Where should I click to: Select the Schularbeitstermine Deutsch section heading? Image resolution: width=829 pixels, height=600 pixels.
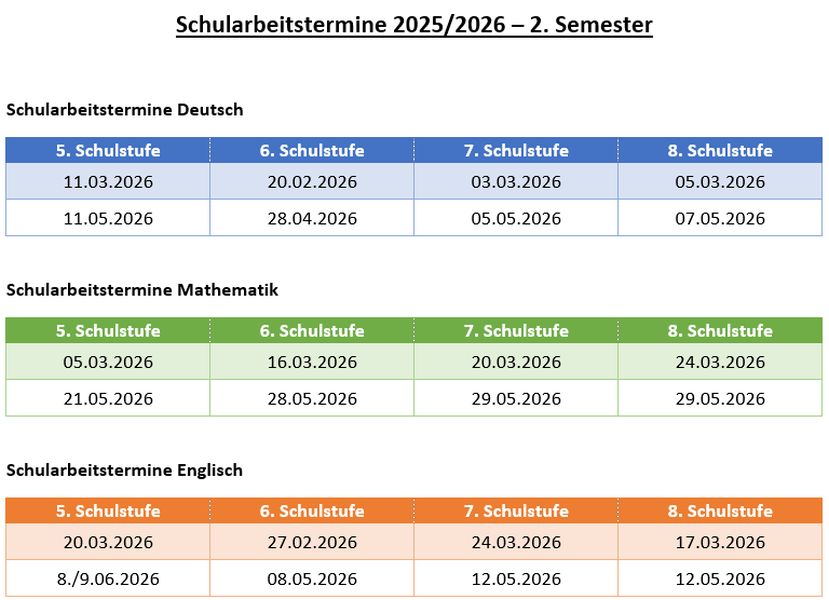(125, 109)
